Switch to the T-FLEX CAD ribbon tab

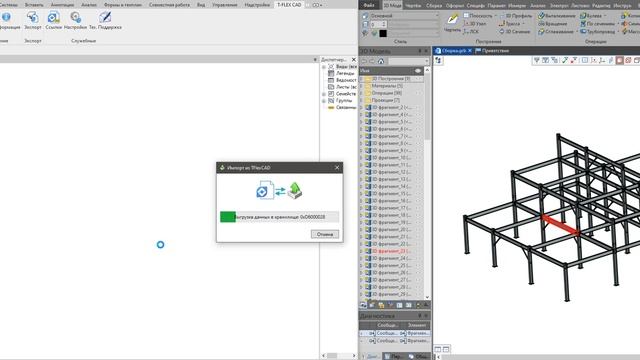pyautogui.click(x=289, y=5)
